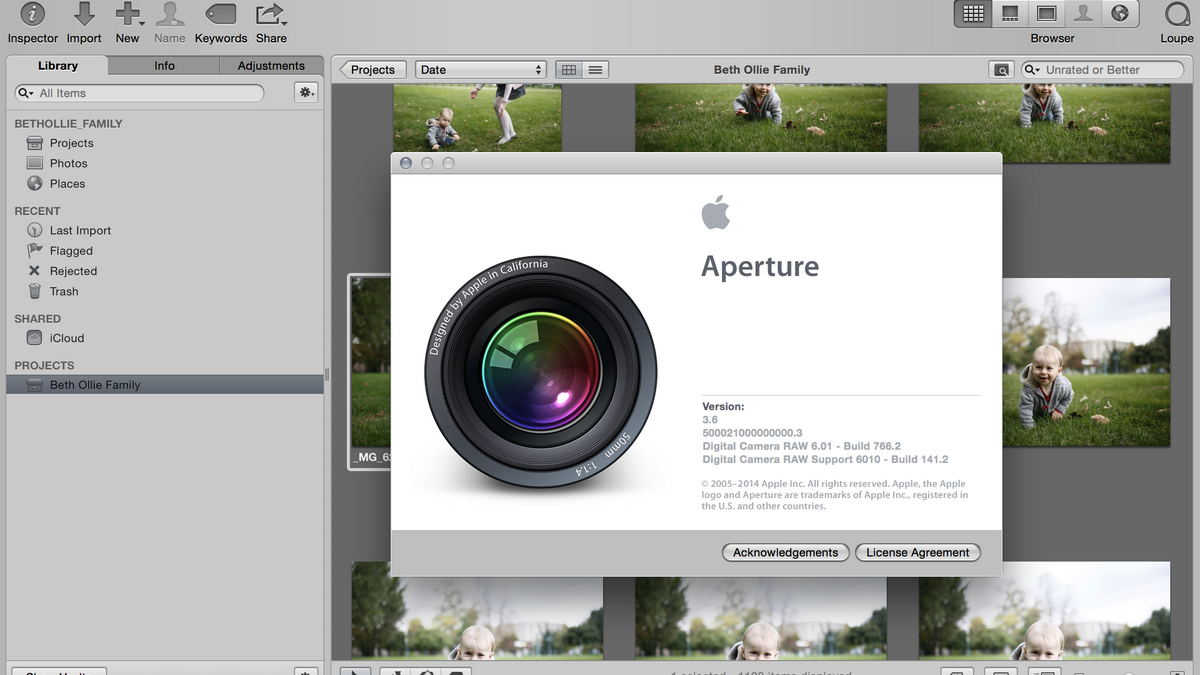Click the Unrated or Better search field
The width and height of the screenshot is (1200, 675).
(x=1098, y=70)
